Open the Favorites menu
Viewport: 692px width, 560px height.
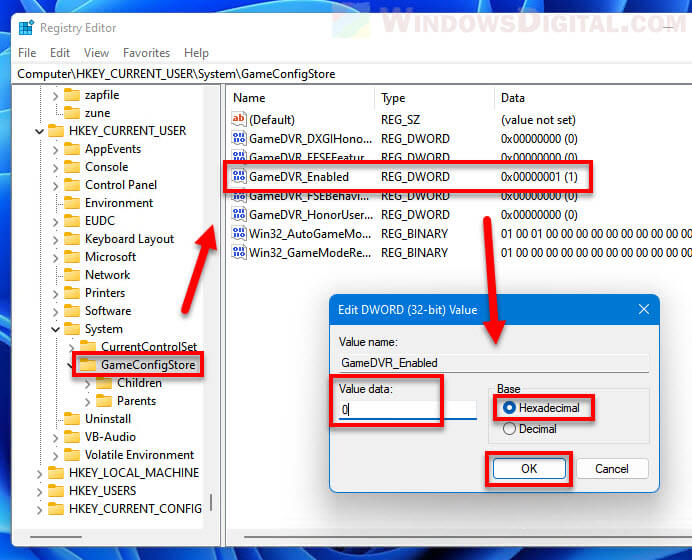[146, 53]
